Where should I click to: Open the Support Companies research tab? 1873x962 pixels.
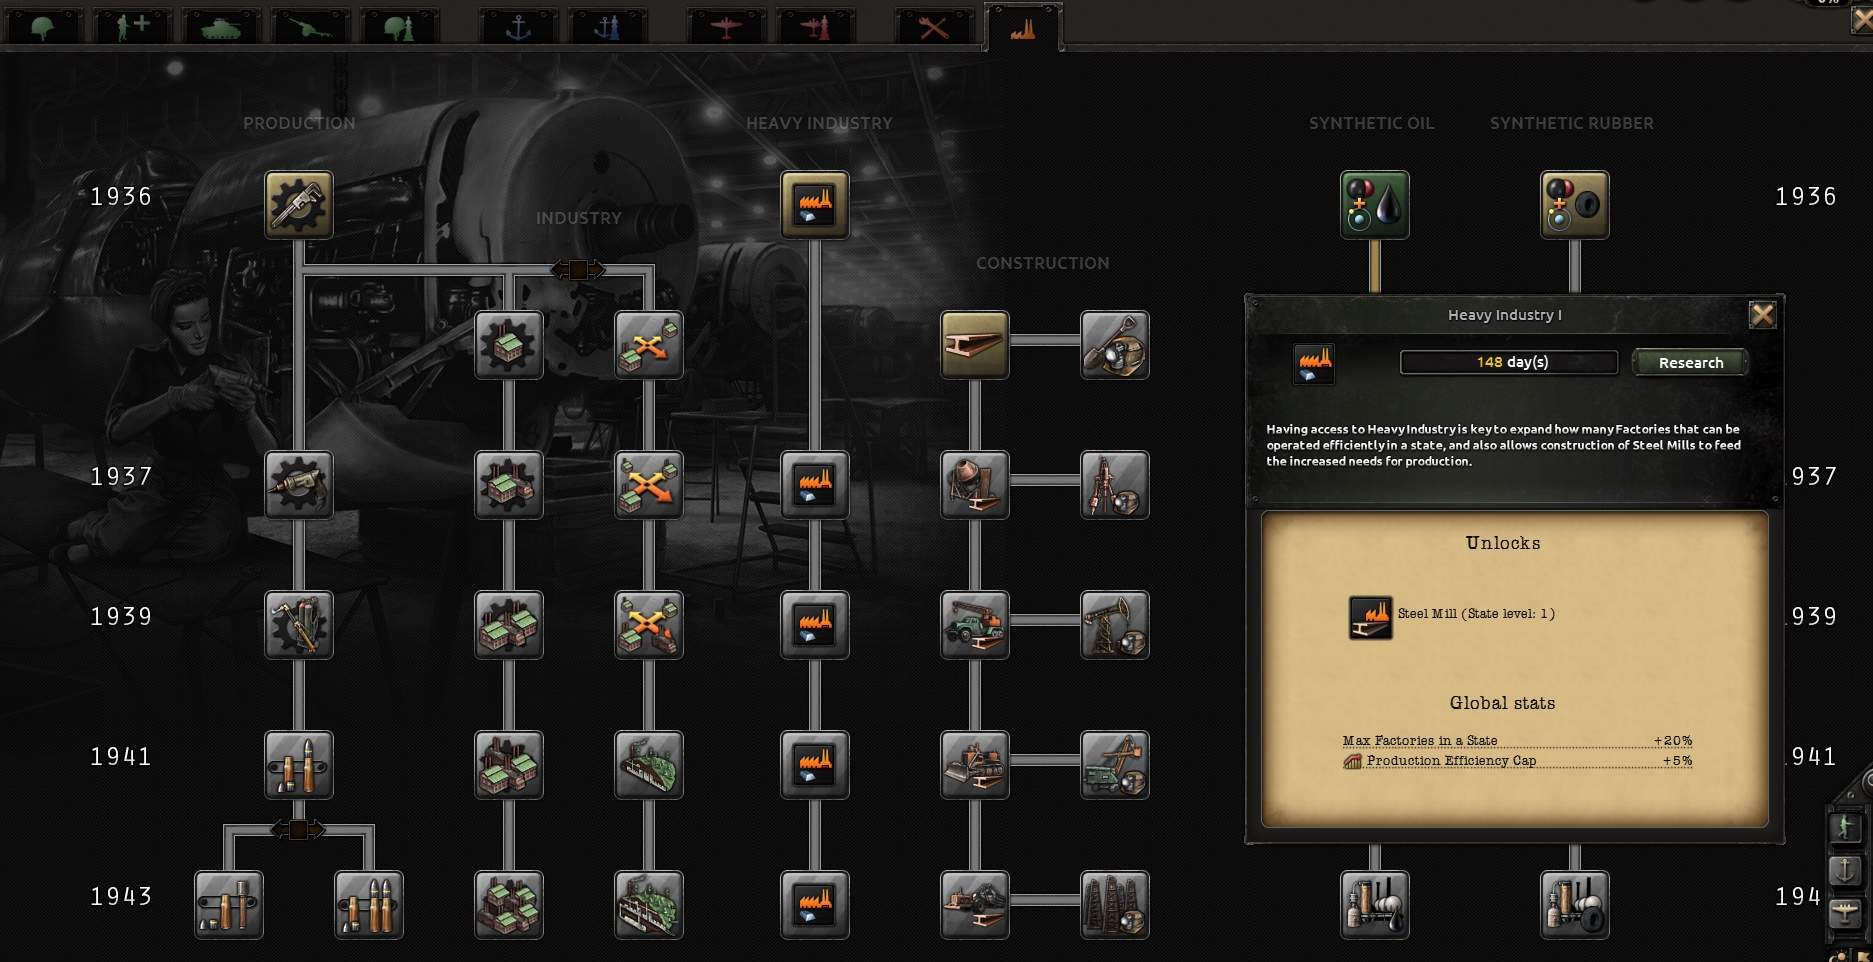point(133,26)
